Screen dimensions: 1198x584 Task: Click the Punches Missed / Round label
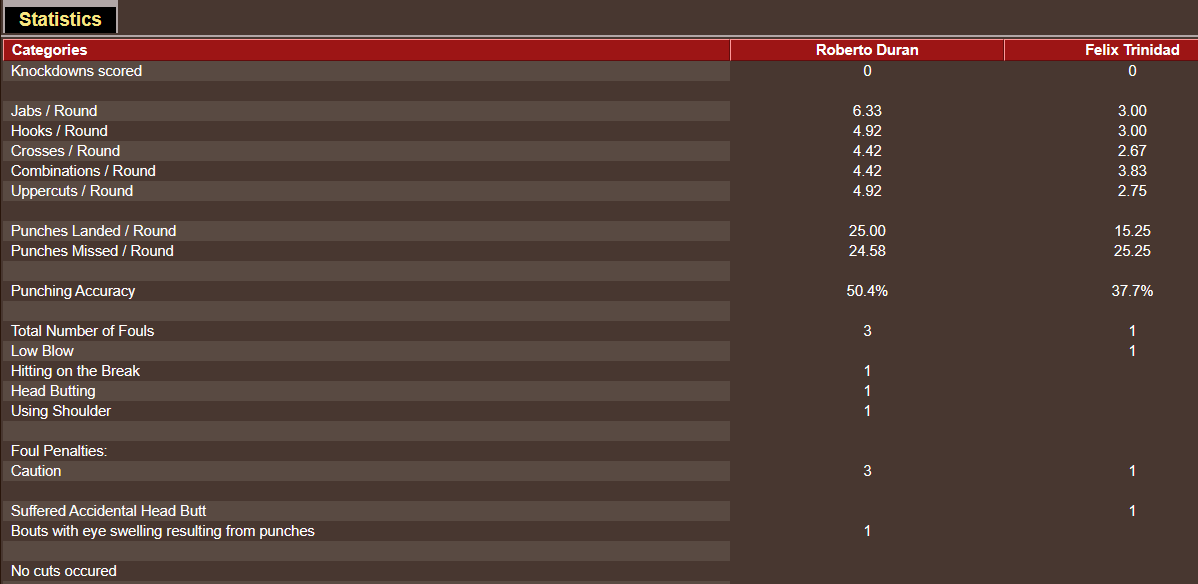92,251
